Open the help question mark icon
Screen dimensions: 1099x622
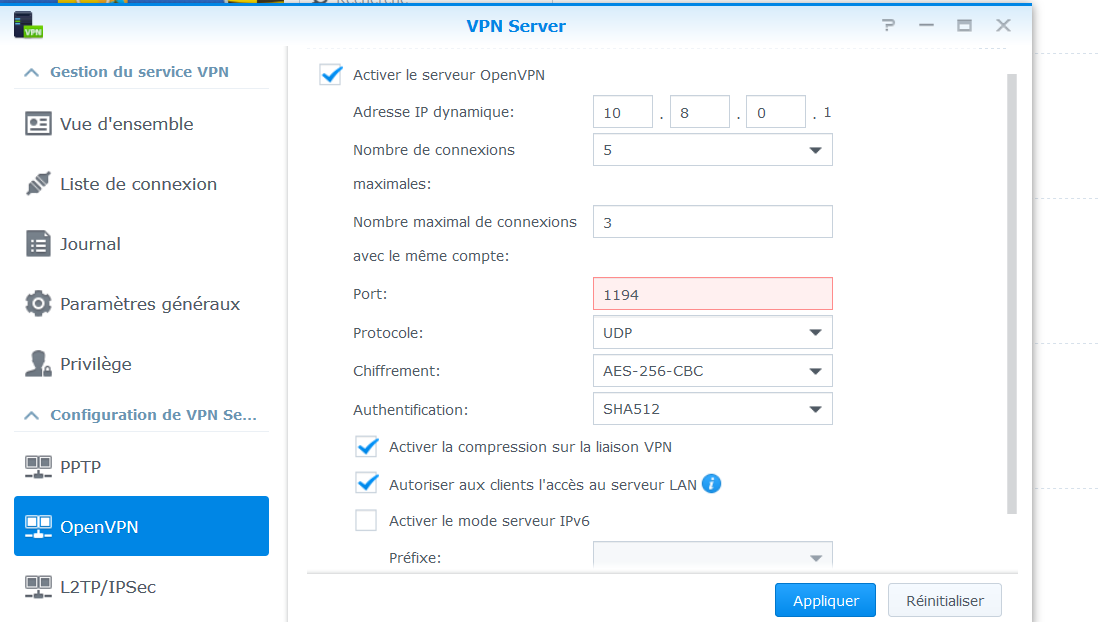[888, 26]
